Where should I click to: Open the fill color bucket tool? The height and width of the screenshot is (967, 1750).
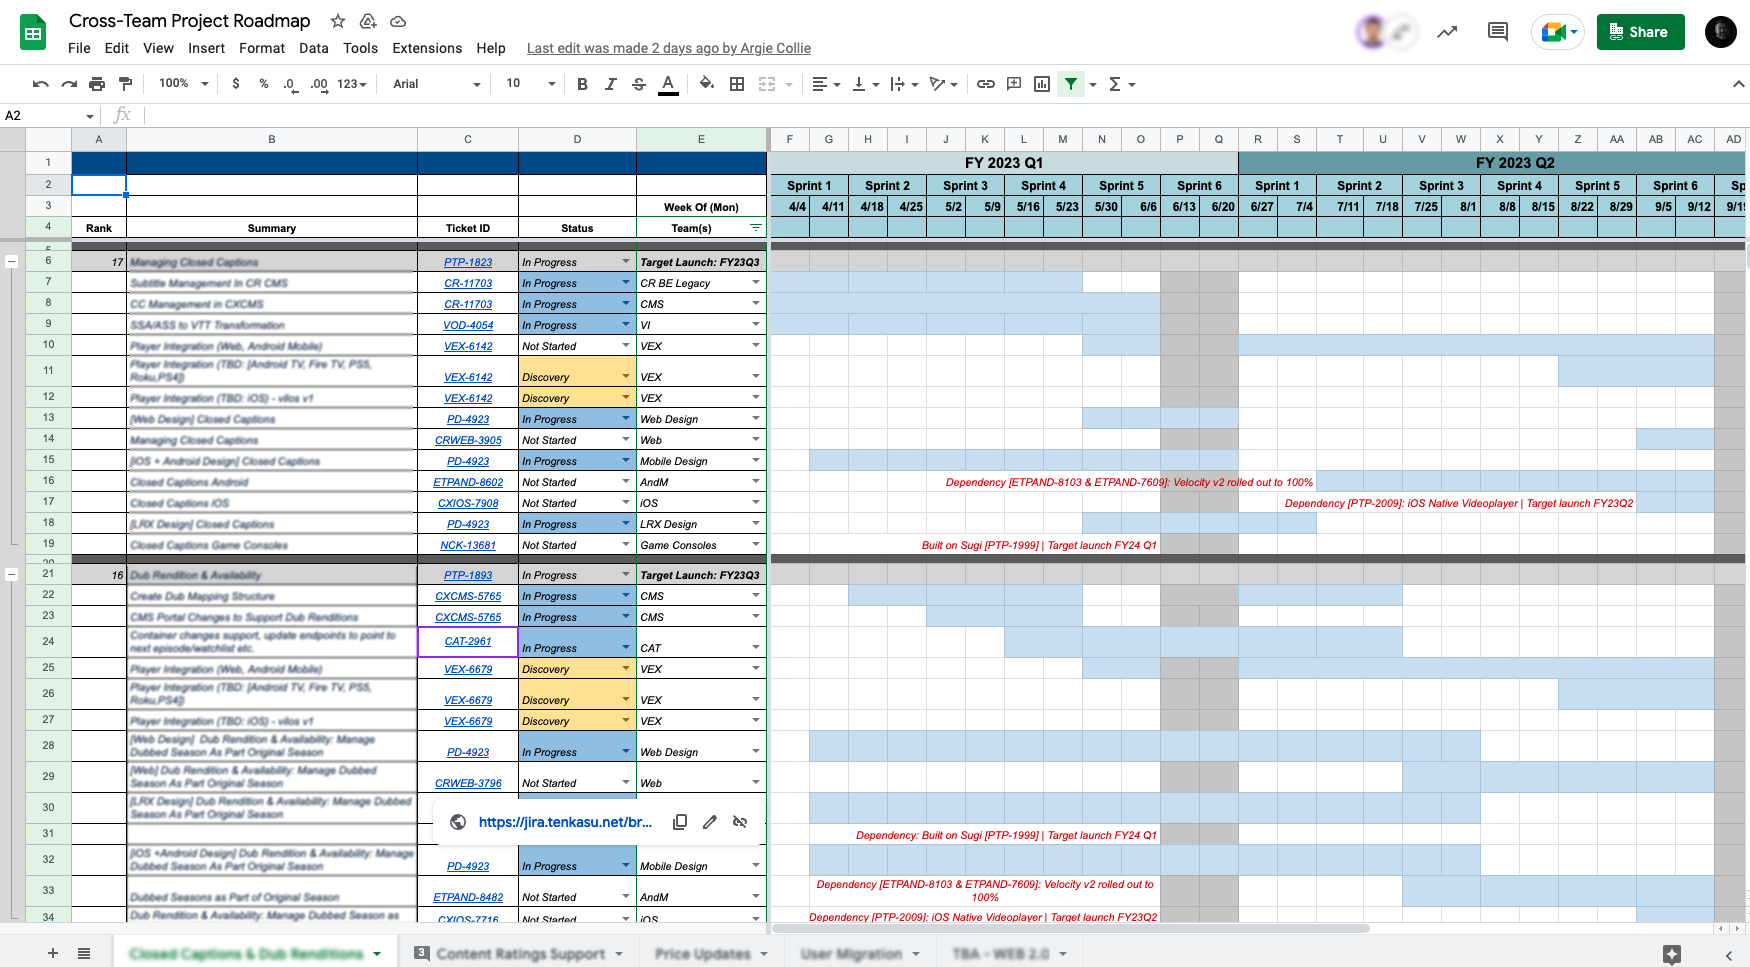click(x=707, y=84)
